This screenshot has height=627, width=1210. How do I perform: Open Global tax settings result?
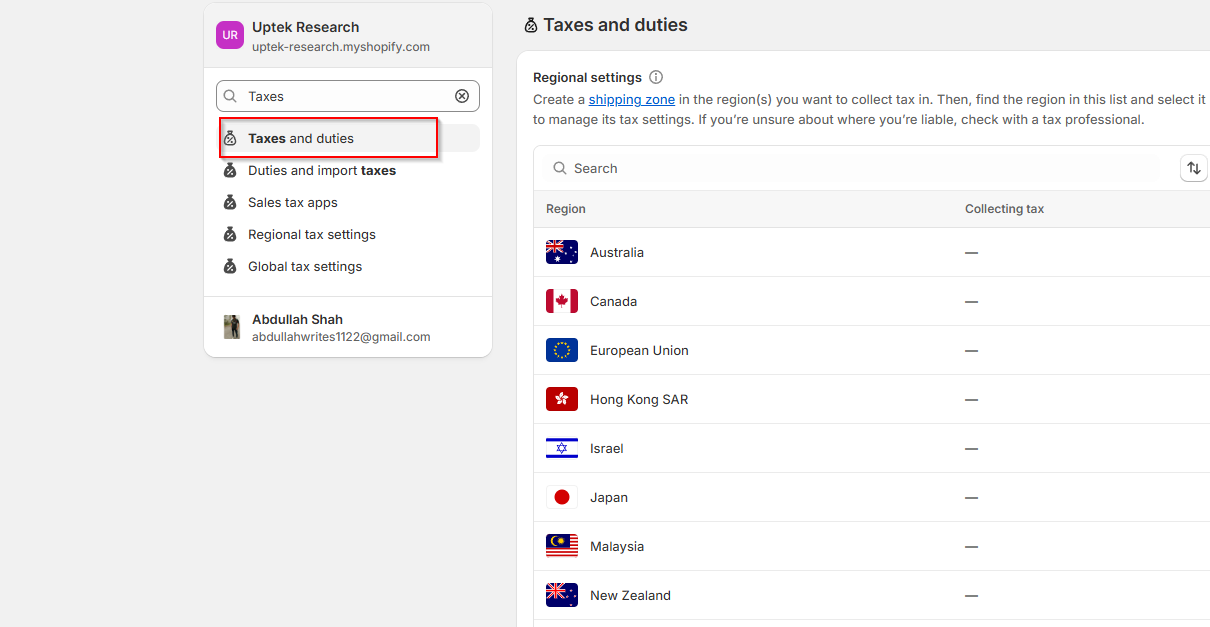click(x=348, y=266)
